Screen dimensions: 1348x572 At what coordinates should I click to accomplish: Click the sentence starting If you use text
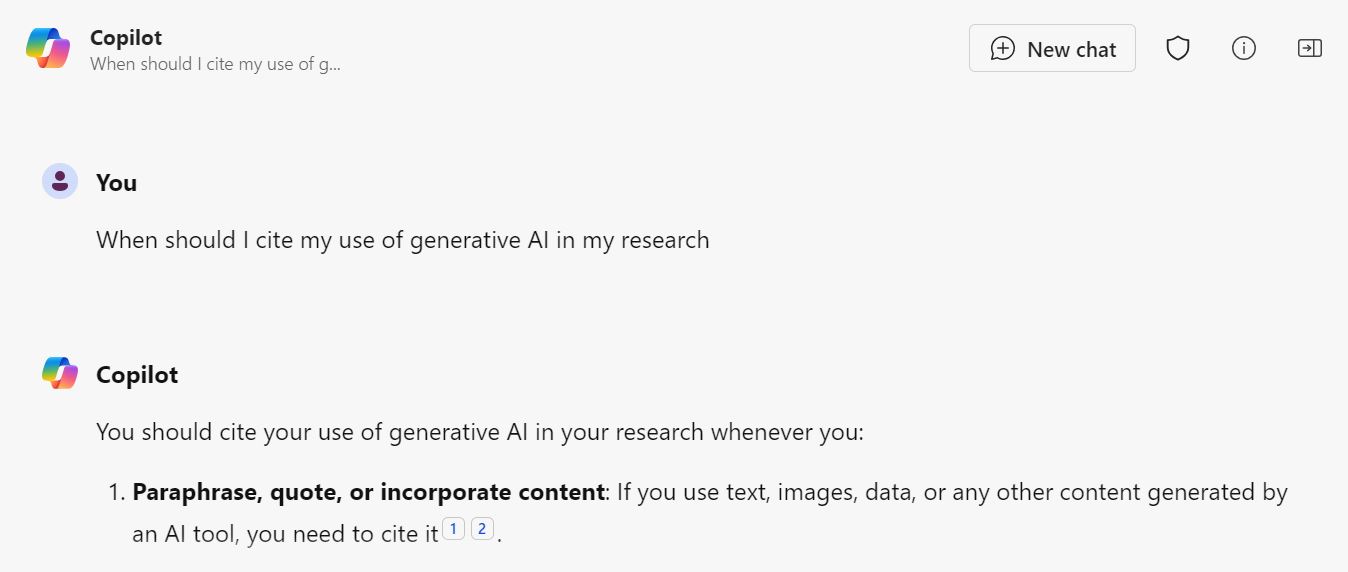point(950,492)
